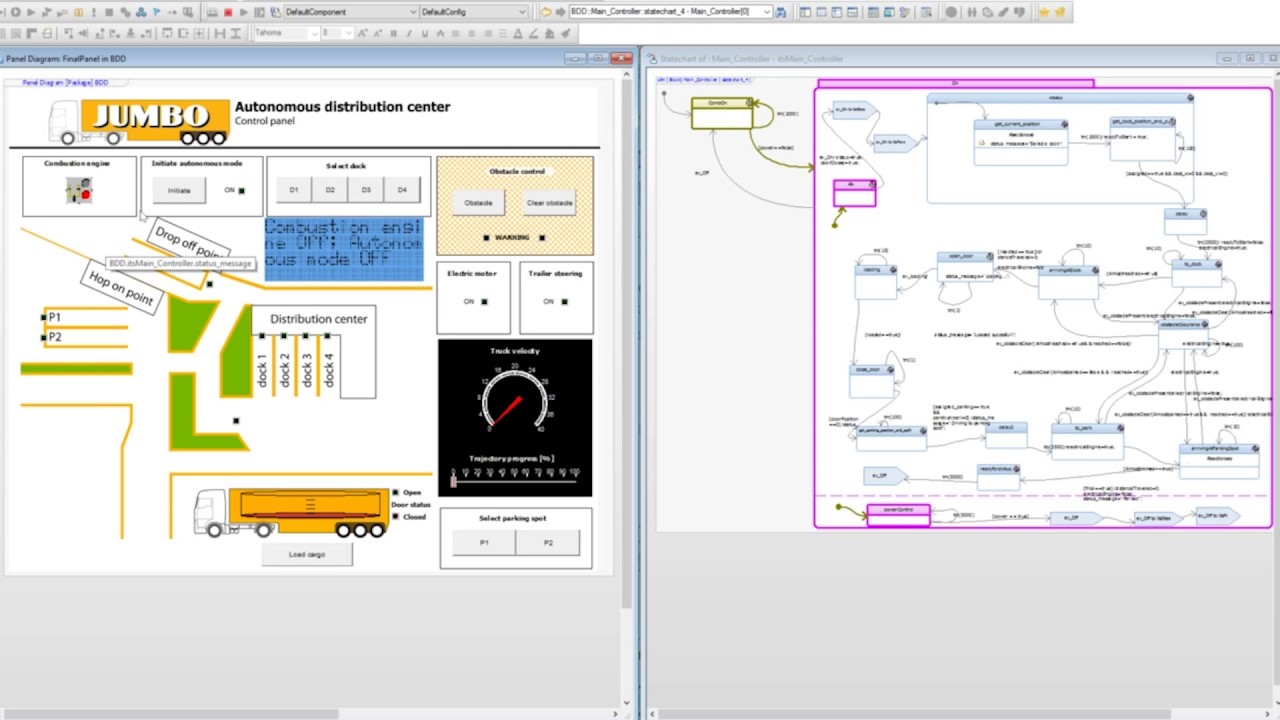Click the "Hop on point" label
This screenshot has height=720, width=1280.
(121, 289)
